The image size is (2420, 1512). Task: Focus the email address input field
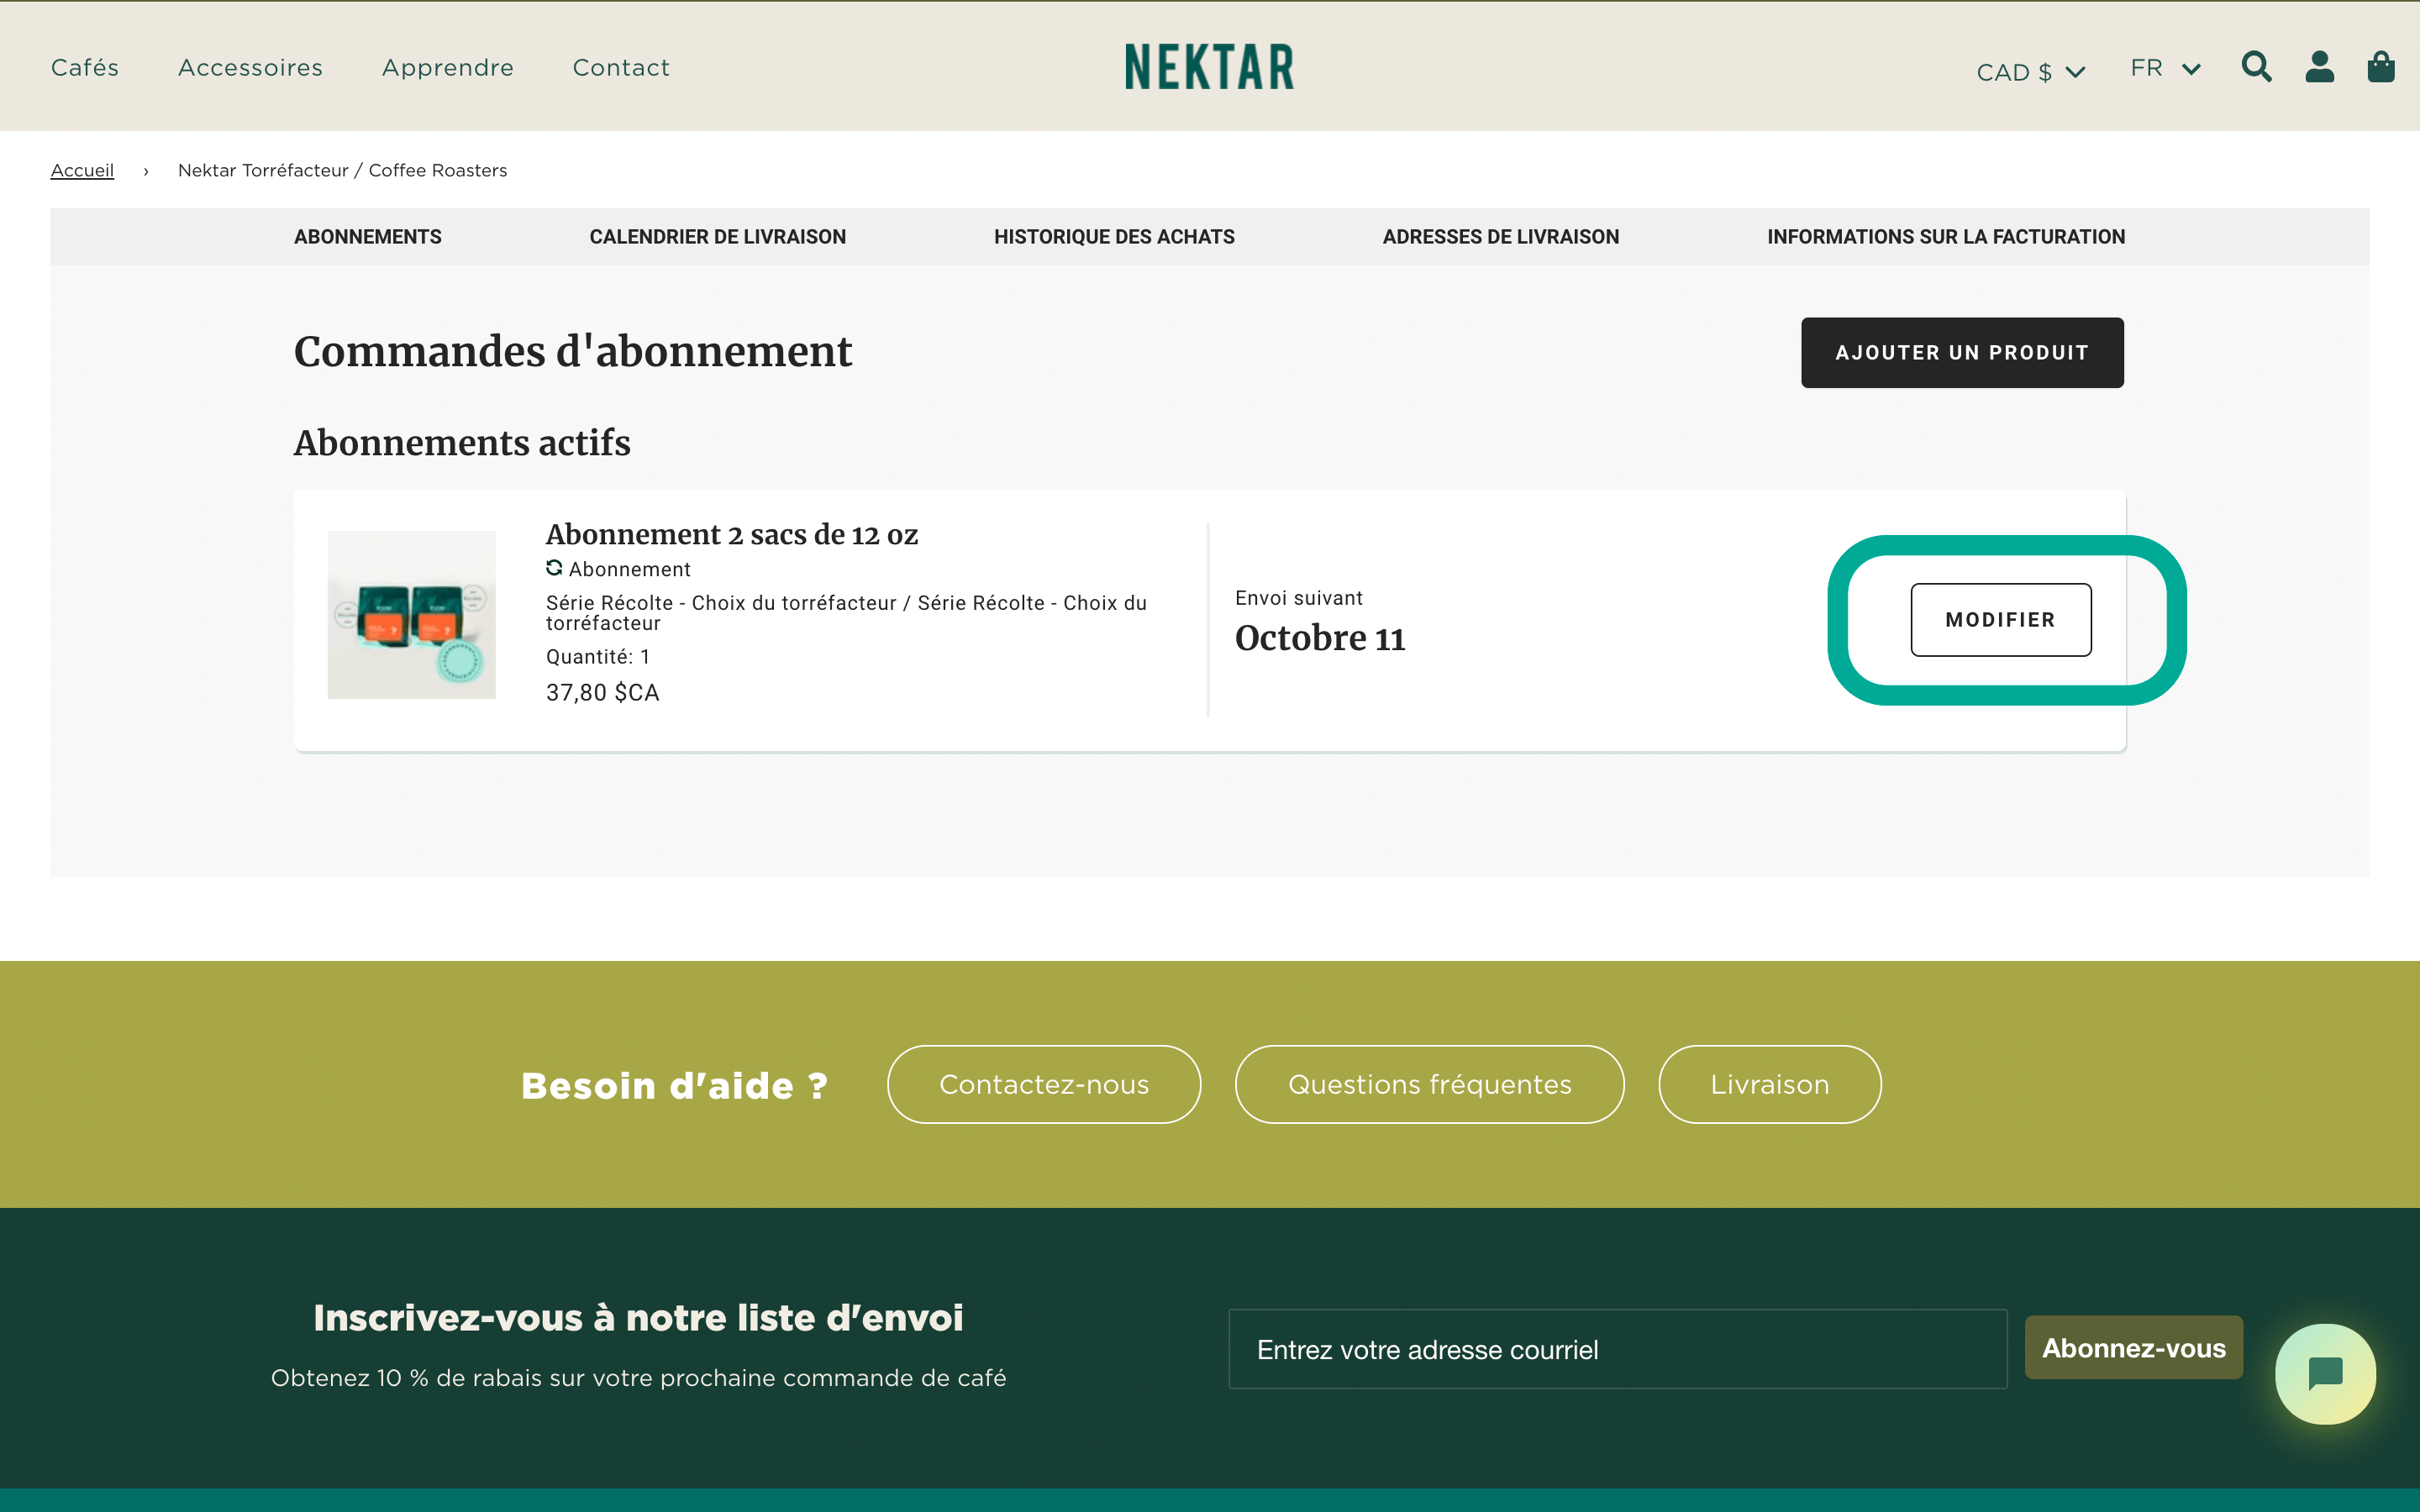[1617, 1349]
